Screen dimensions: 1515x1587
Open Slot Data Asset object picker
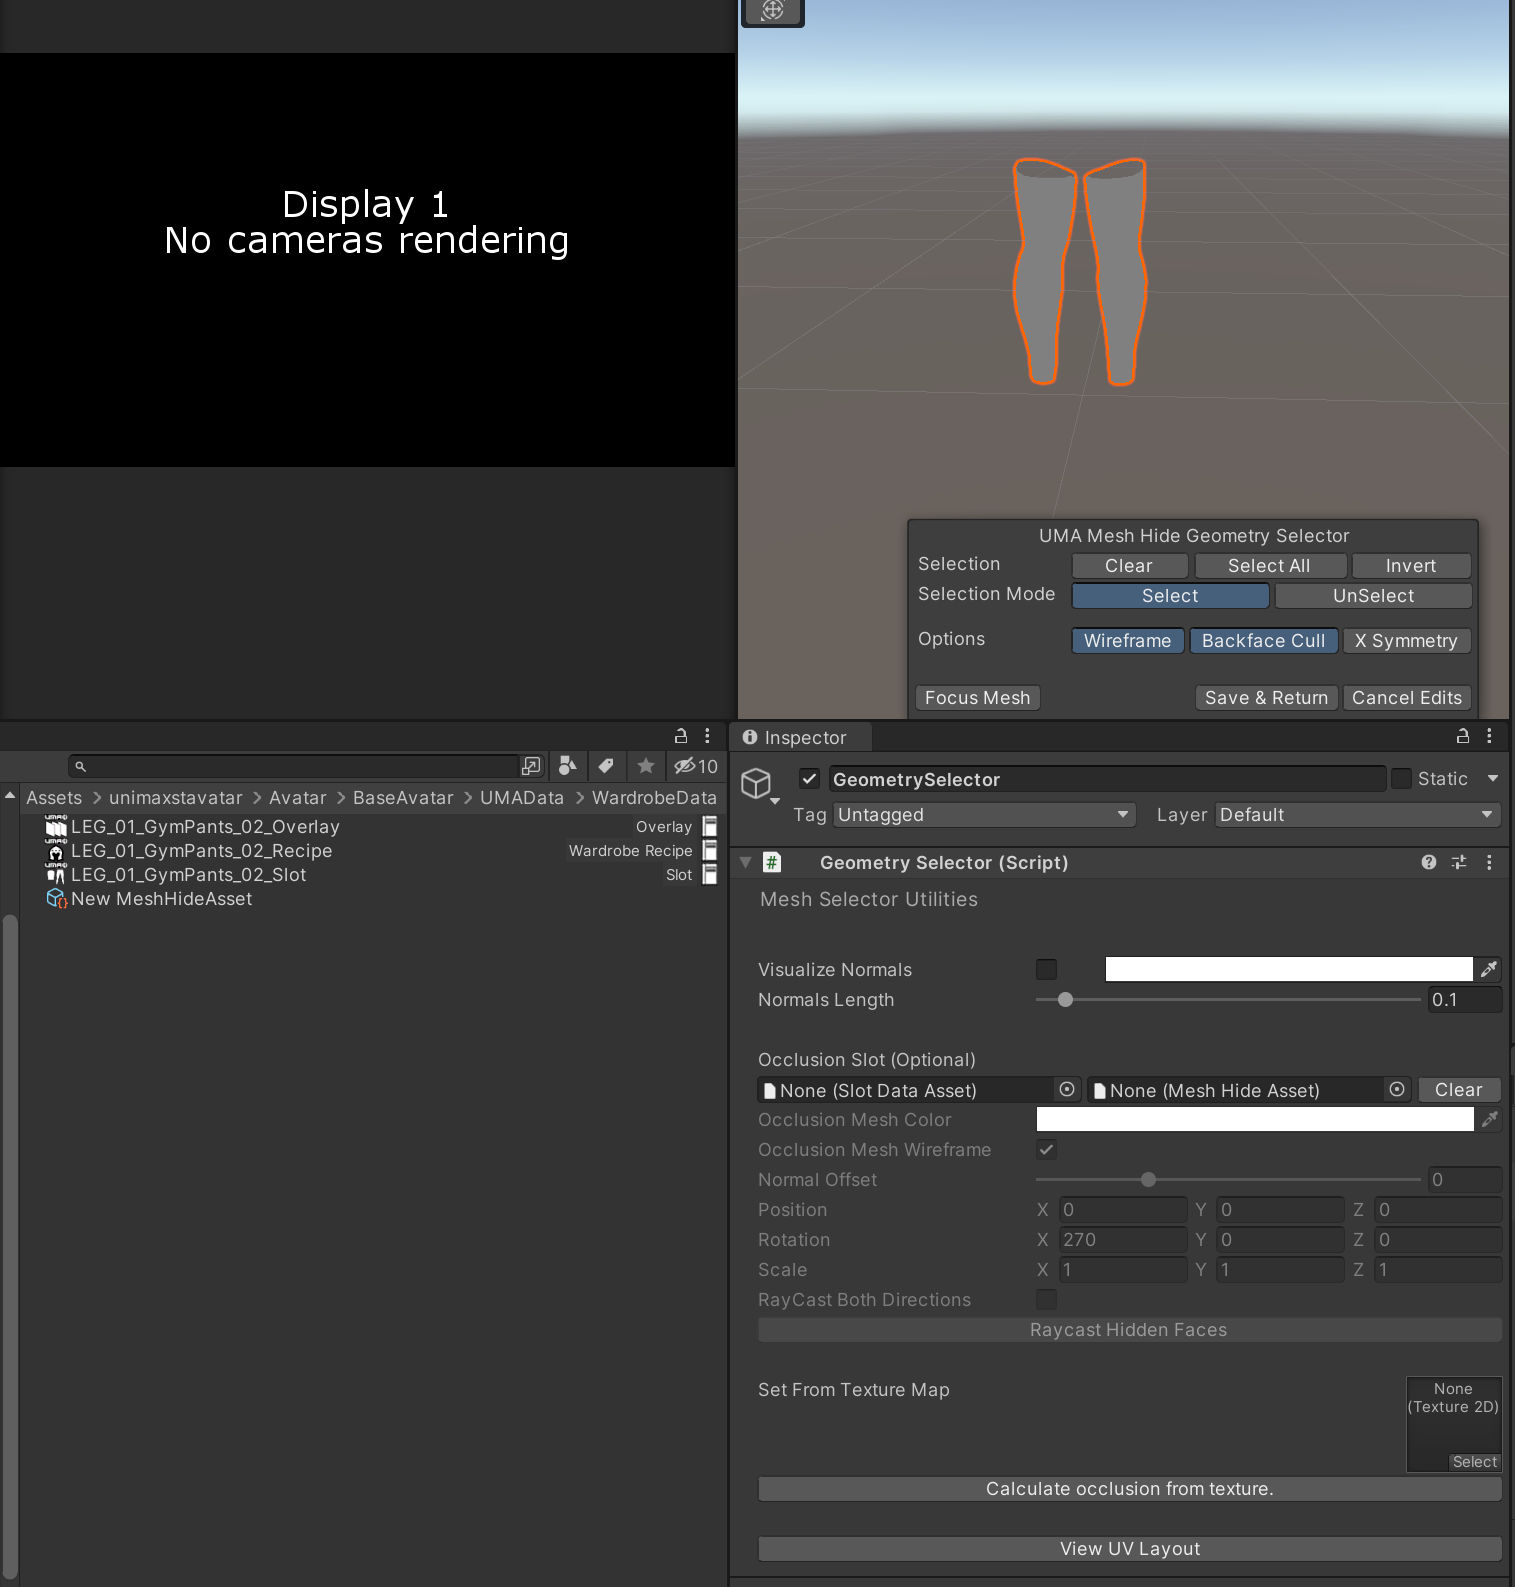tap(1067, 1089)
